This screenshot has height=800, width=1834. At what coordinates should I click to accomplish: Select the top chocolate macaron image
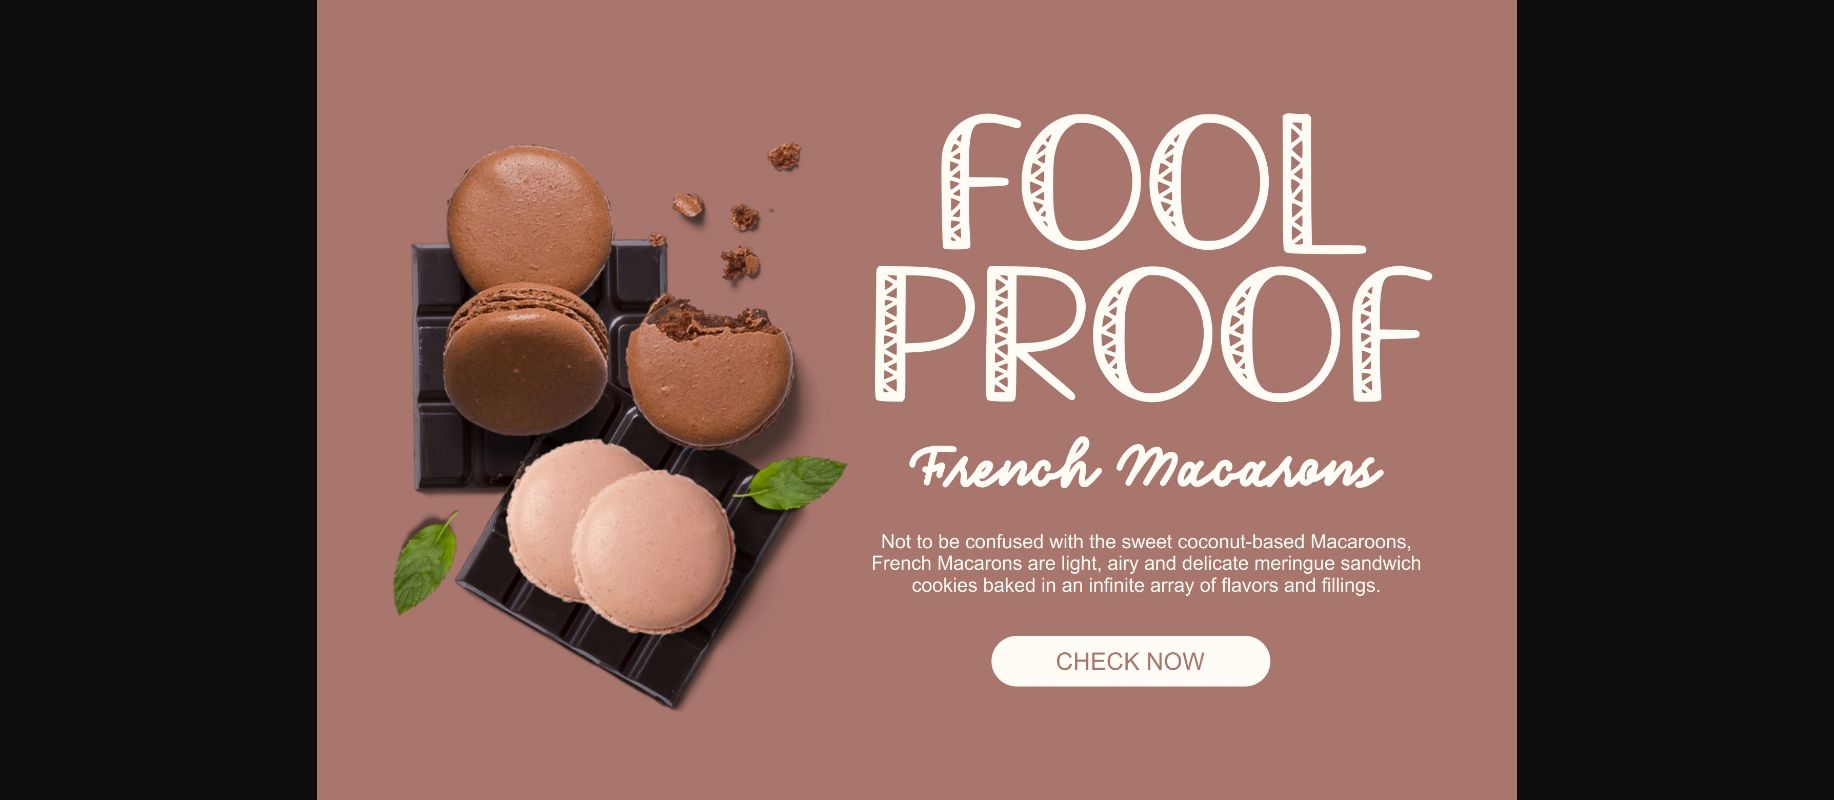tap(529, 220)
